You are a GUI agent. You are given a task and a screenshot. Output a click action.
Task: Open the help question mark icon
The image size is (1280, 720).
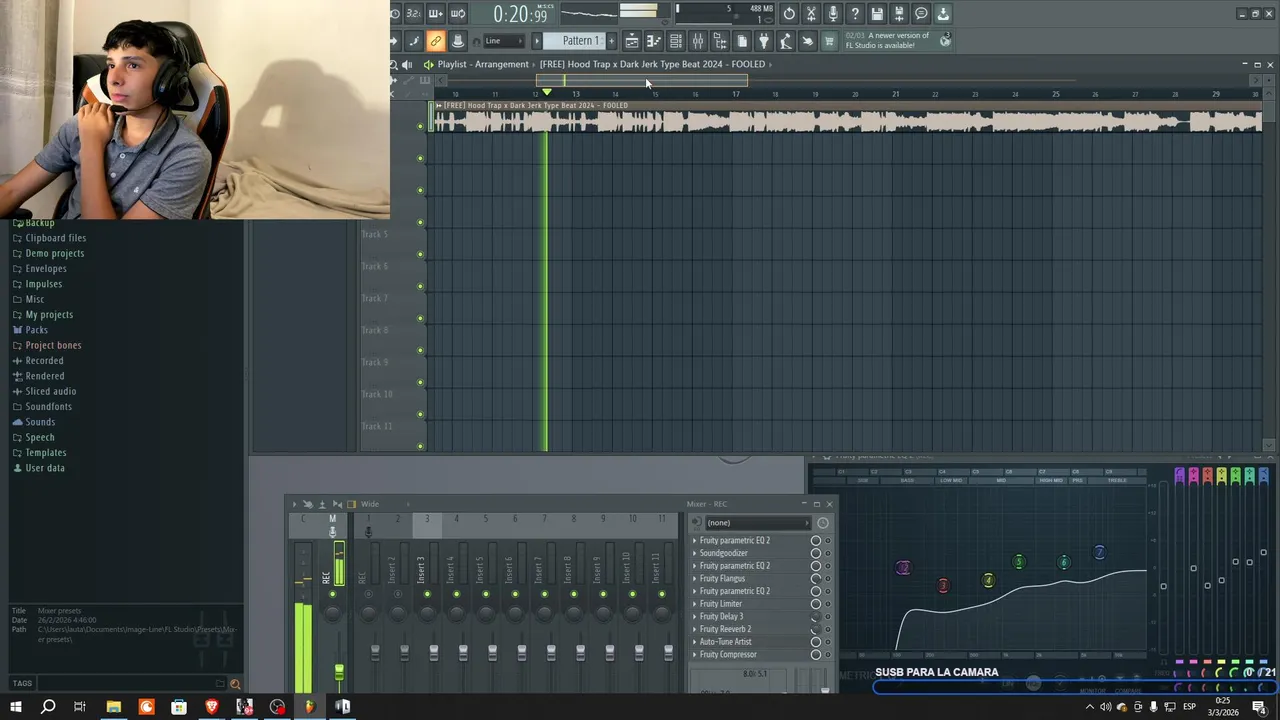[x=855, y=14]
